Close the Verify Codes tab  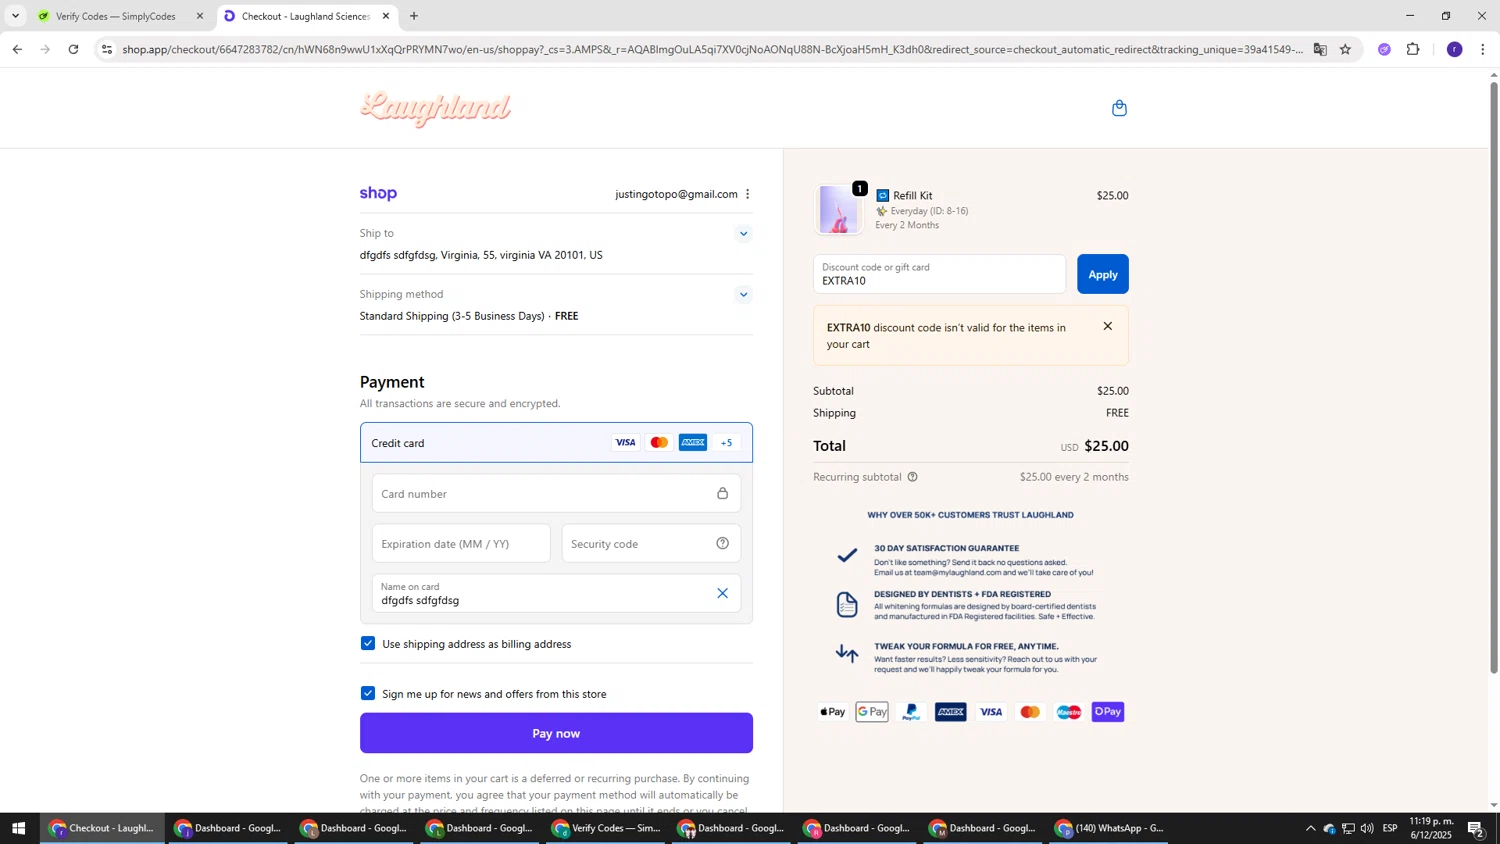[x=199, y=16]
